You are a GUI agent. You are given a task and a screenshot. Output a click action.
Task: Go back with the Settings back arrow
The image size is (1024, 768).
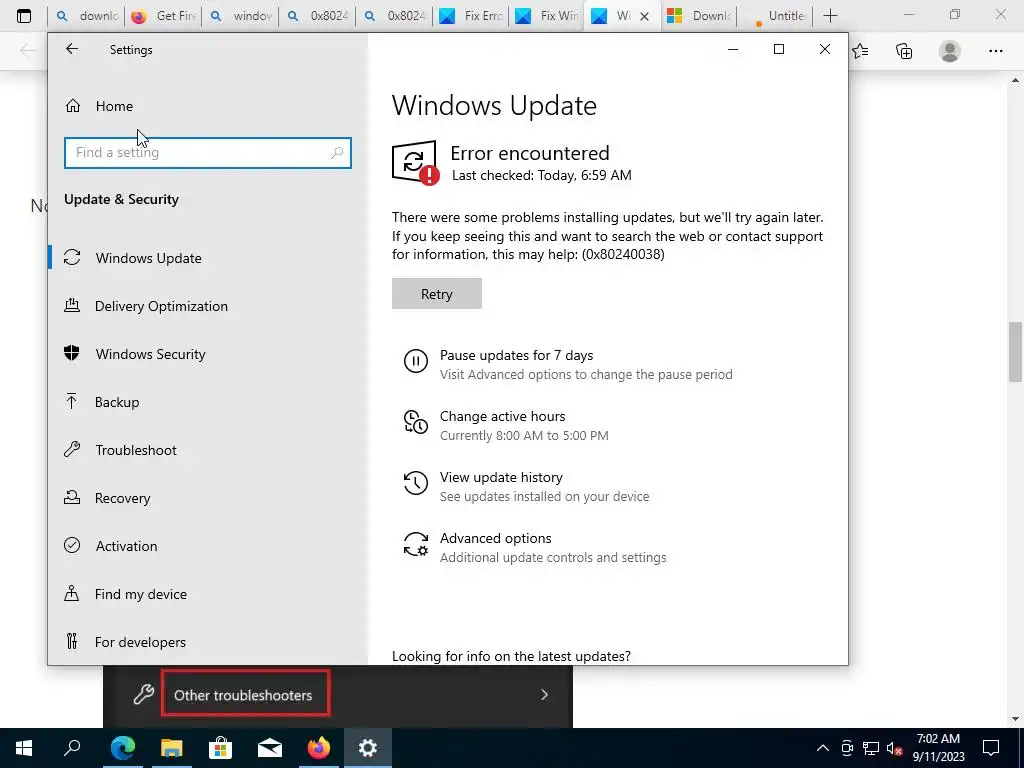72,49
